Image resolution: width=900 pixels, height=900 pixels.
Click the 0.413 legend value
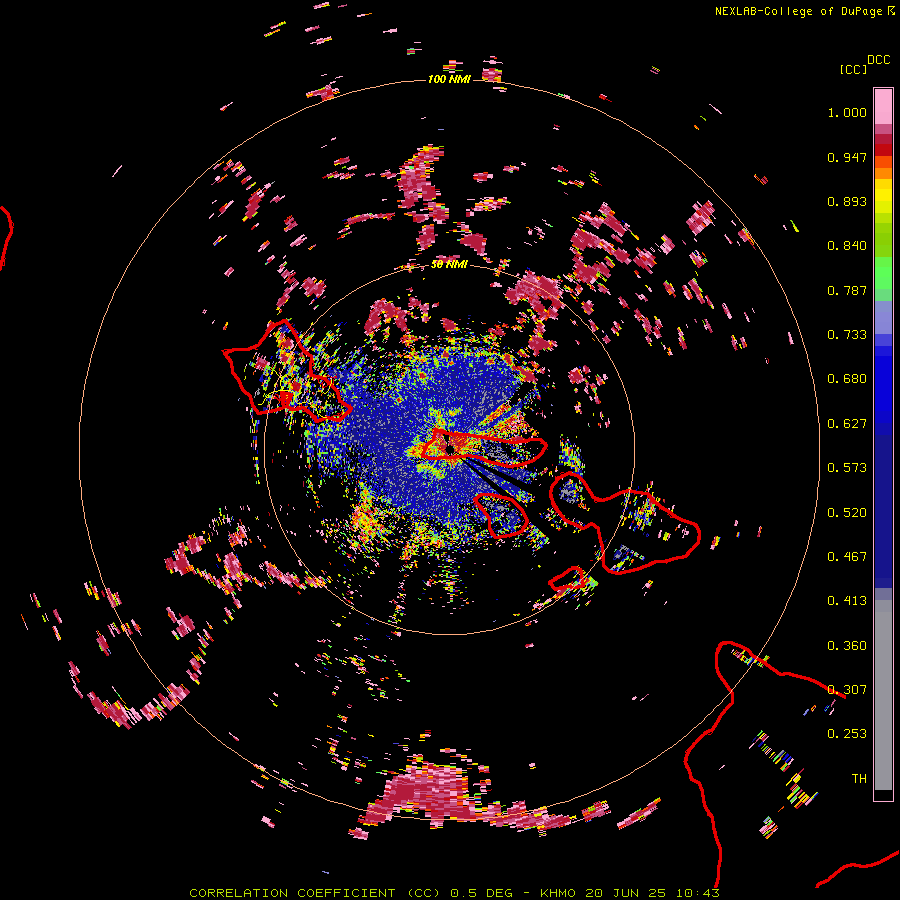[847, 601]
